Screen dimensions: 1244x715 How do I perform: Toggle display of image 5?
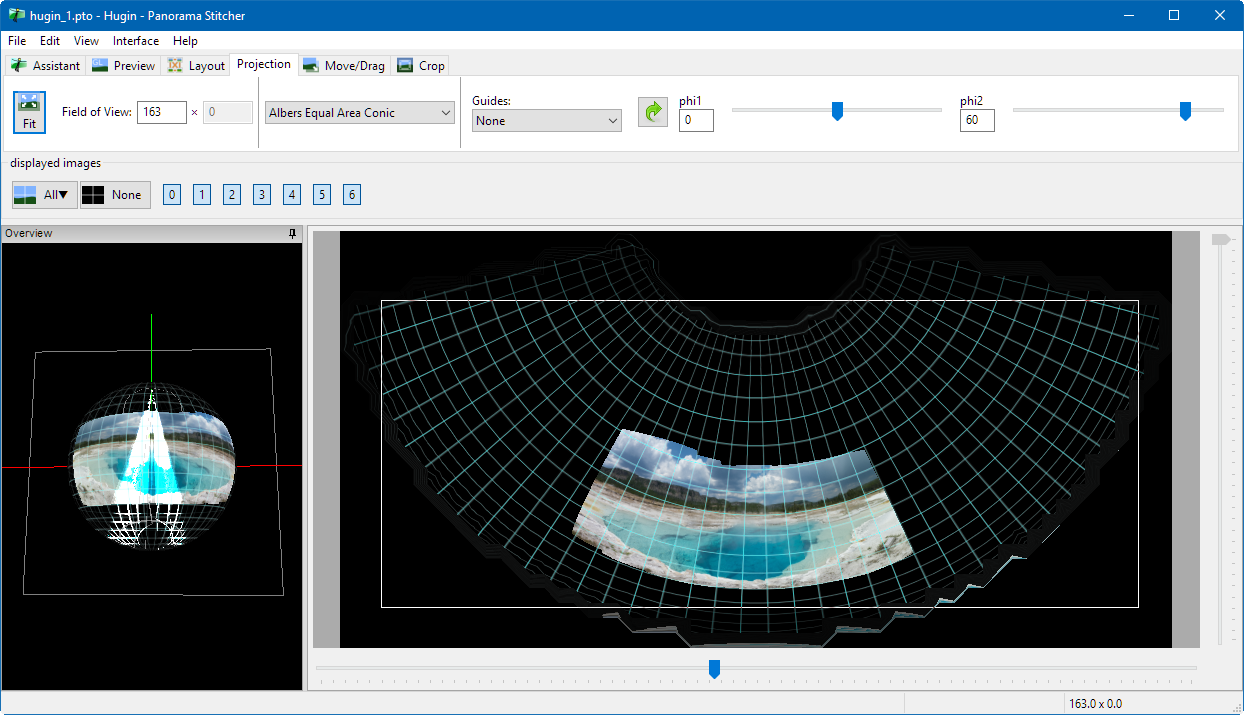322,195
